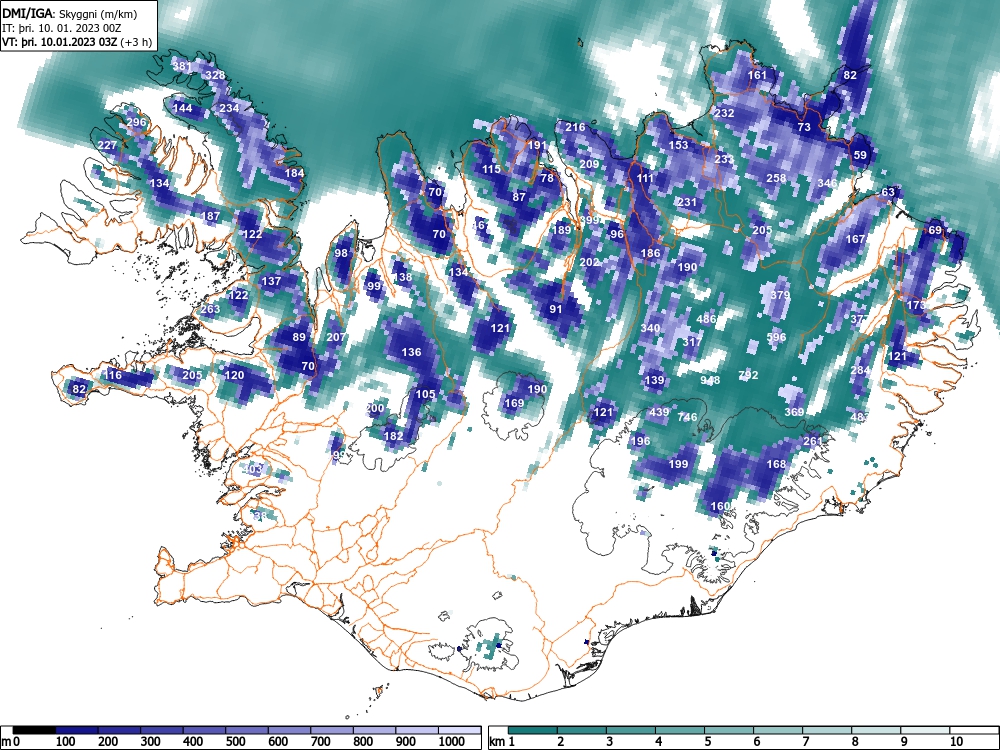Click the lightest lavender swatch by legend label 1000
The height and width of the screenshot is (750, 1000).
[x=459, y=730]
